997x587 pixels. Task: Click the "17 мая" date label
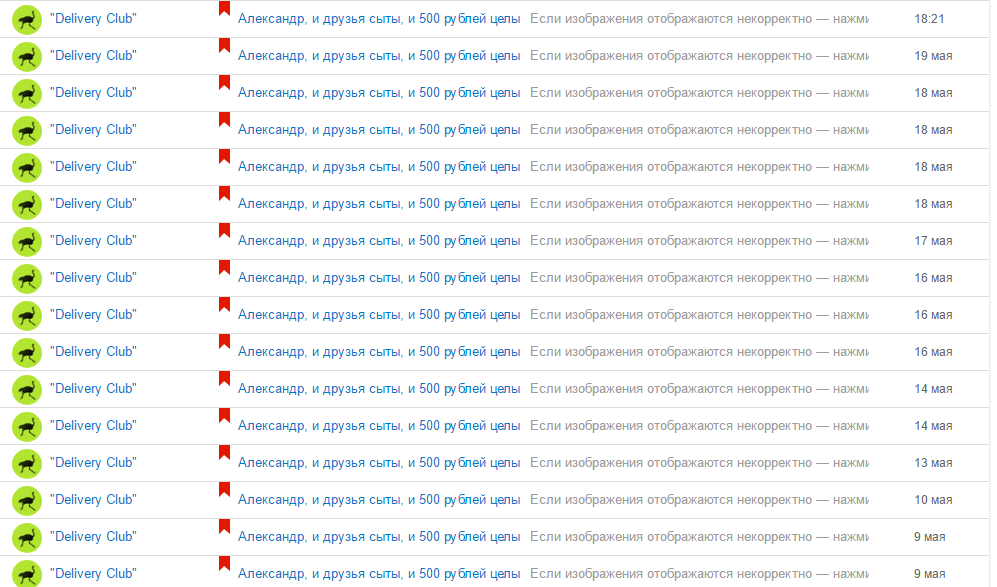point(933,241)
